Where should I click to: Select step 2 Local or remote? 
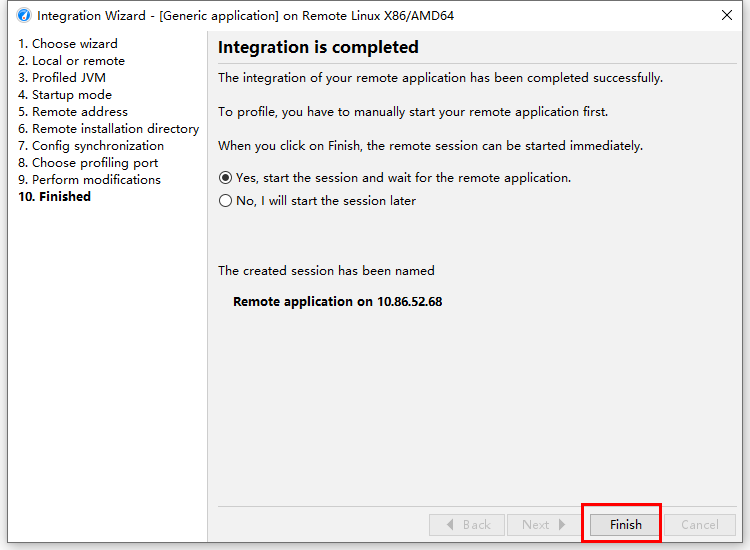(x=71, y=61)
